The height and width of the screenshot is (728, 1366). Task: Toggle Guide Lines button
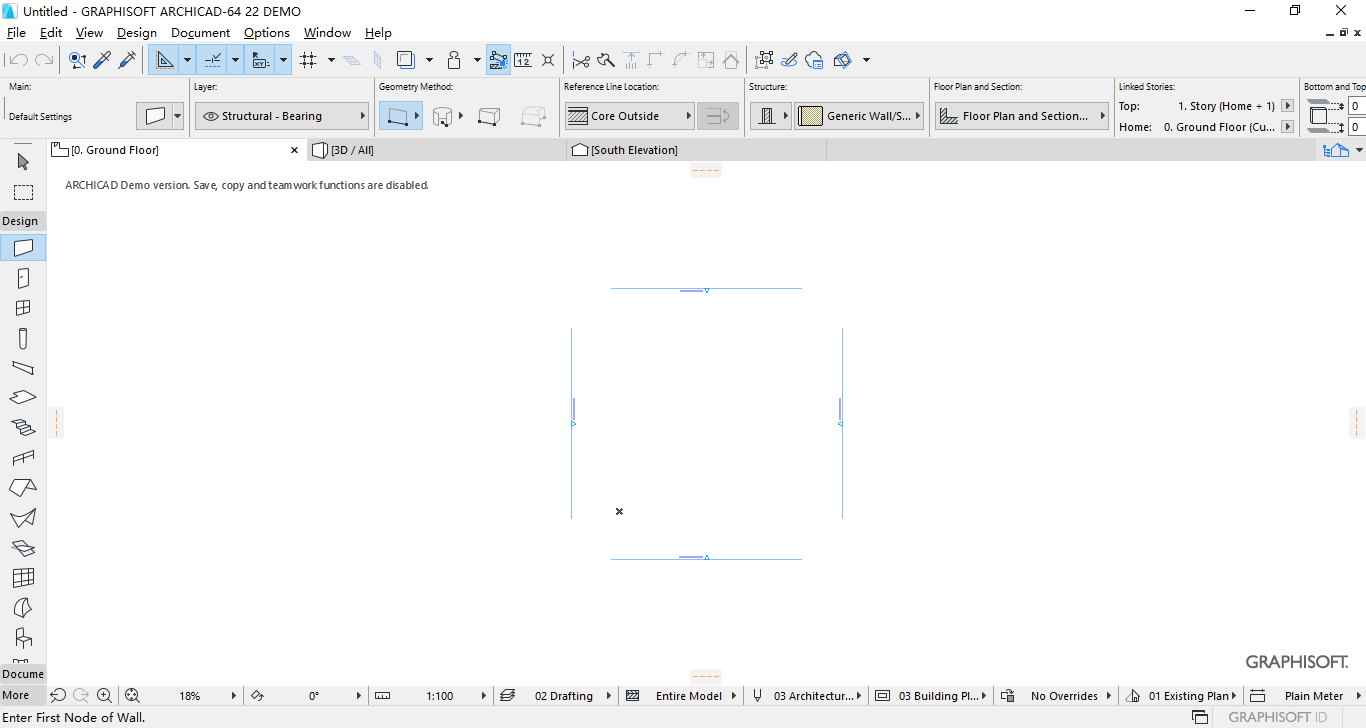coord(165,60)
